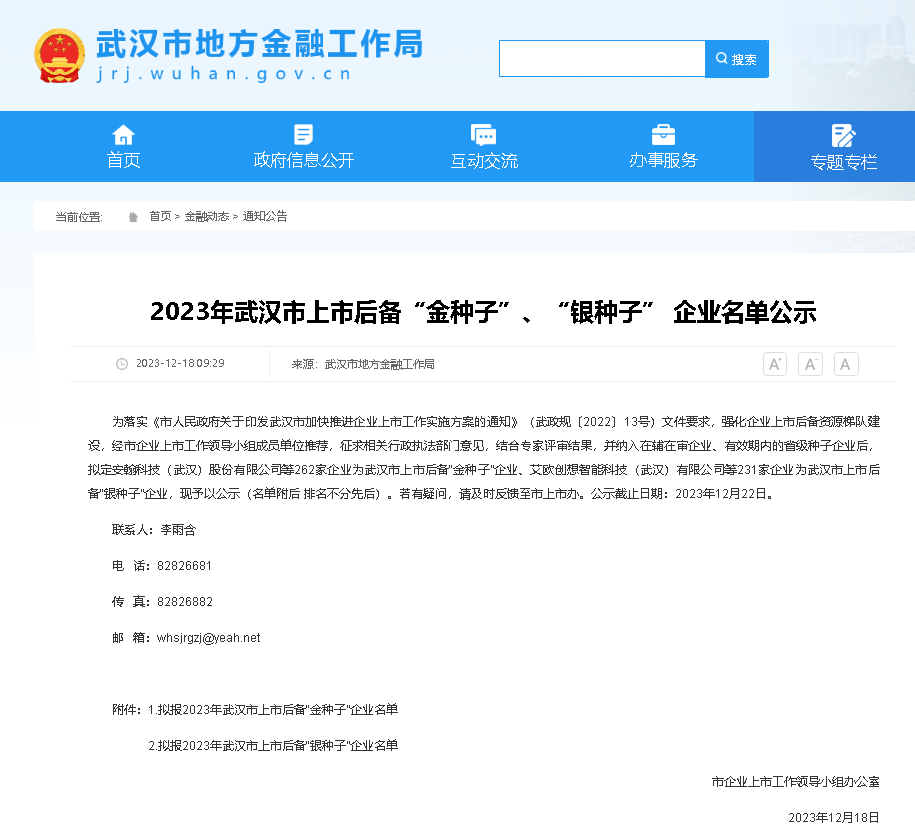Click the edit icon above 专题专栏

tap(843, 136)
